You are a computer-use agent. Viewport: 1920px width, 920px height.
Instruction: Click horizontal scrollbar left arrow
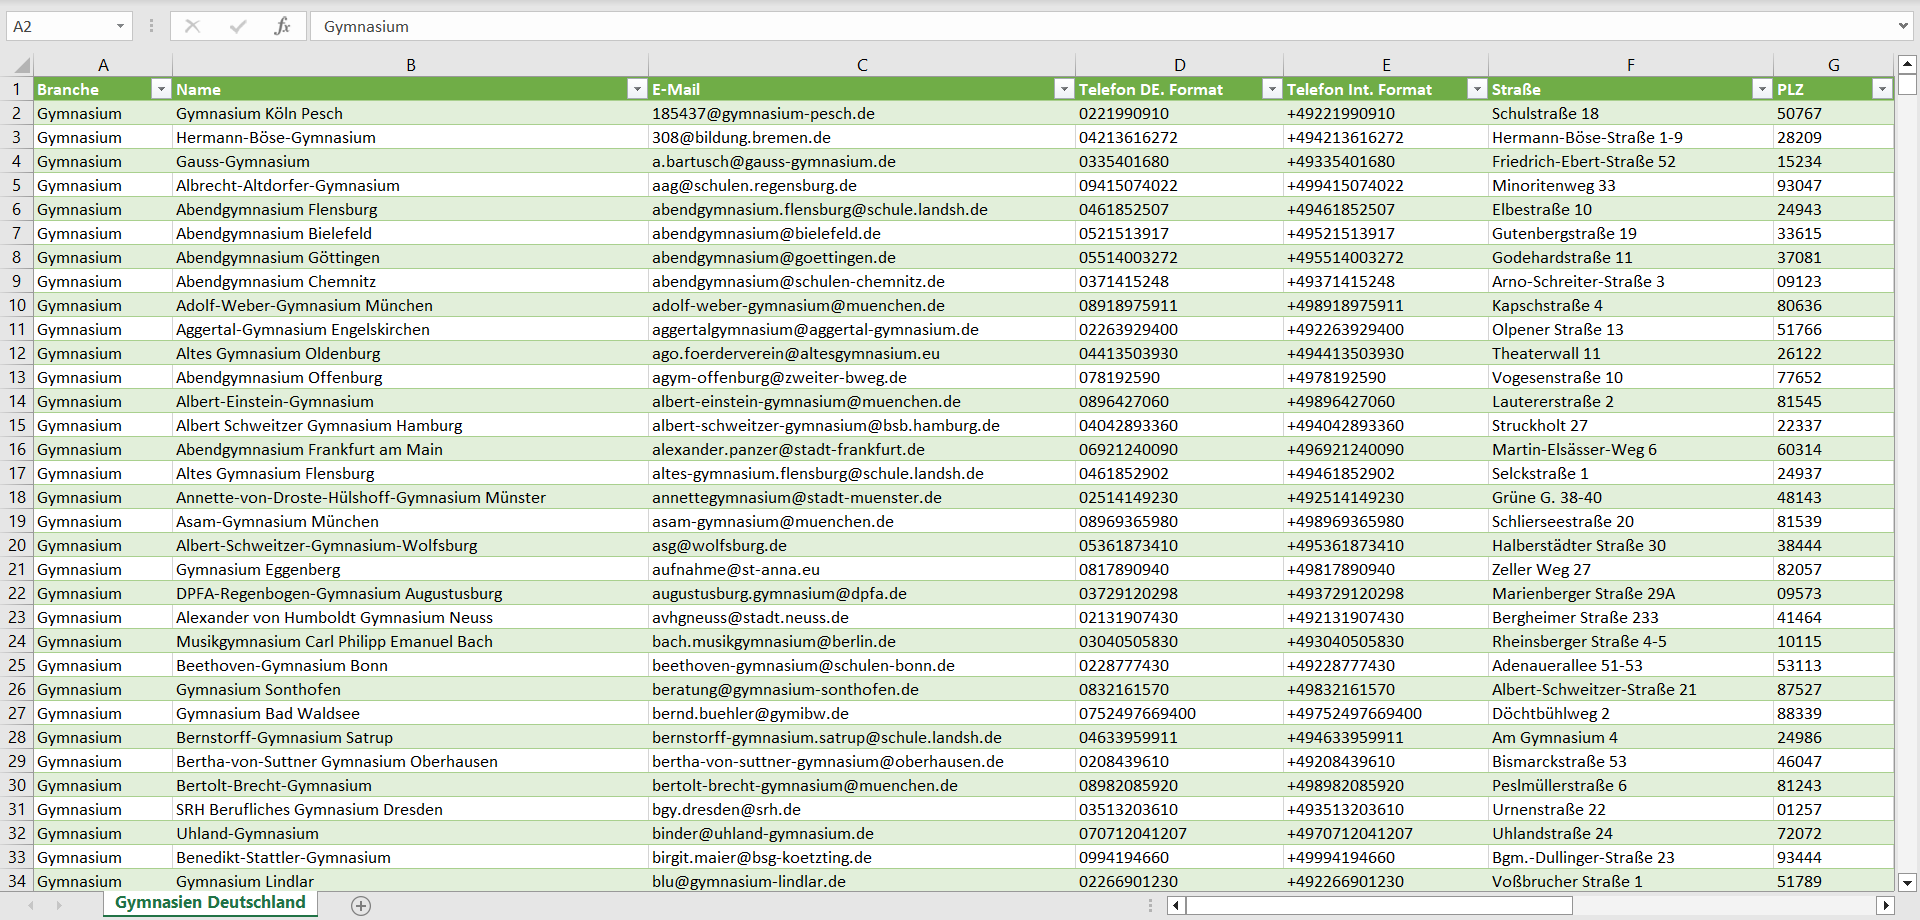click(x=1176, y=905)
